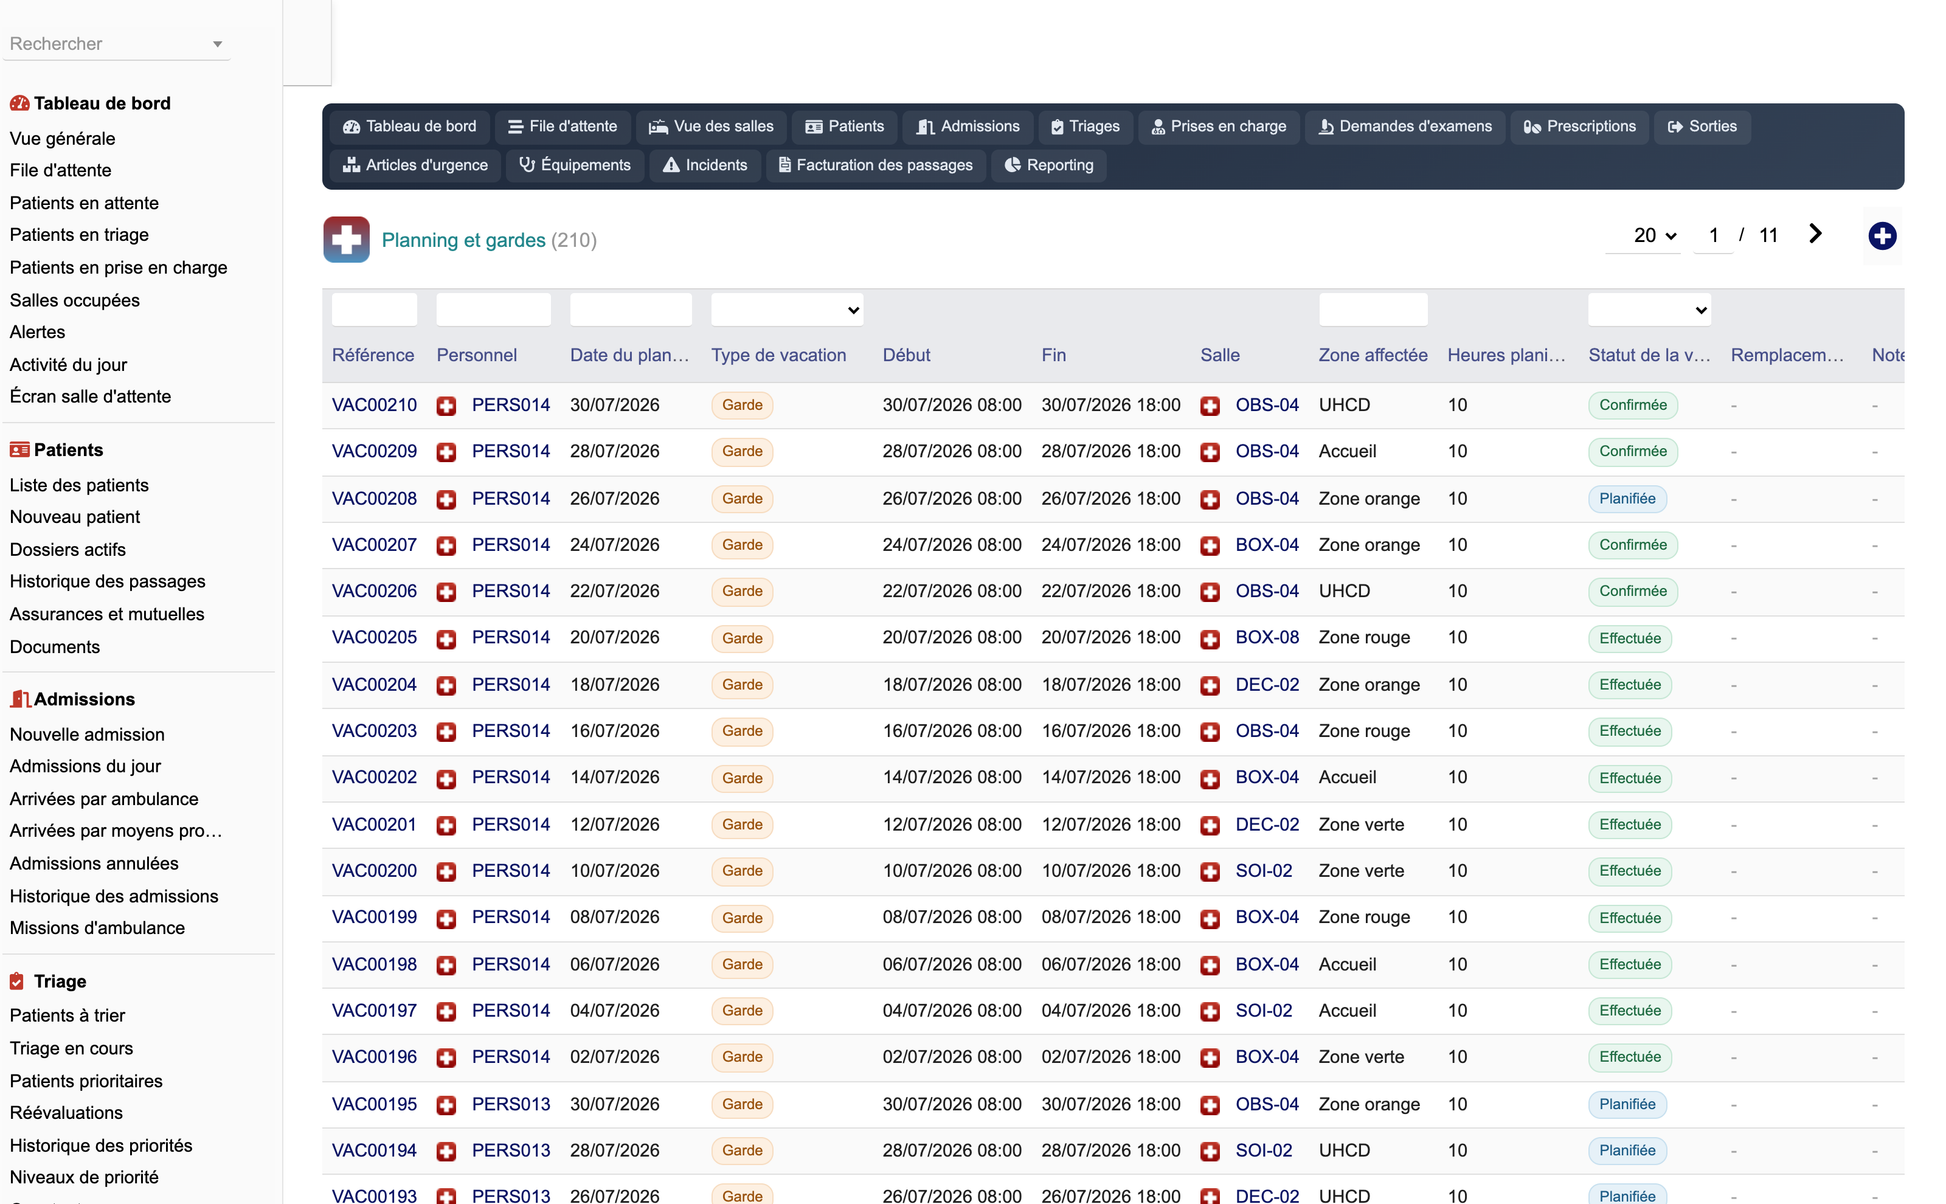This screenshot has height=1204, width=1946.
Task: Switch to the File d'attente tab
Action: (x=563, y=127)
